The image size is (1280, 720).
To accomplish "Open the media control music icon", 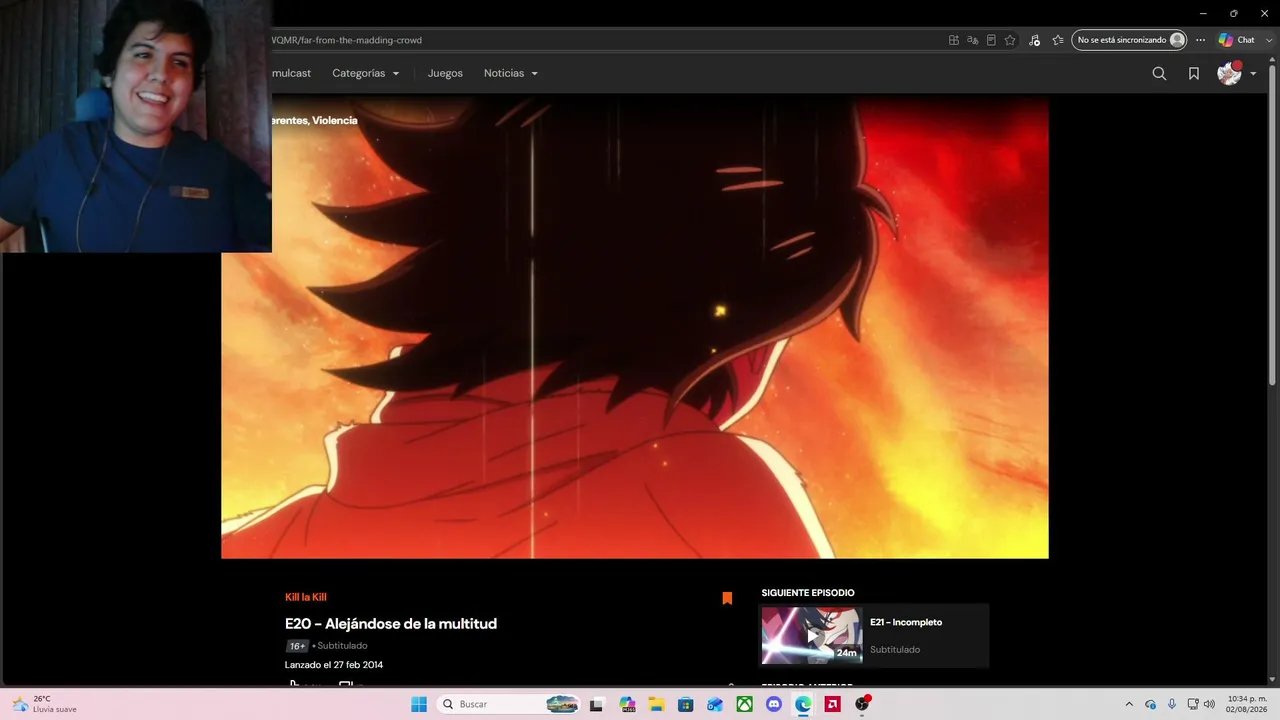I will pos(1034,40).
